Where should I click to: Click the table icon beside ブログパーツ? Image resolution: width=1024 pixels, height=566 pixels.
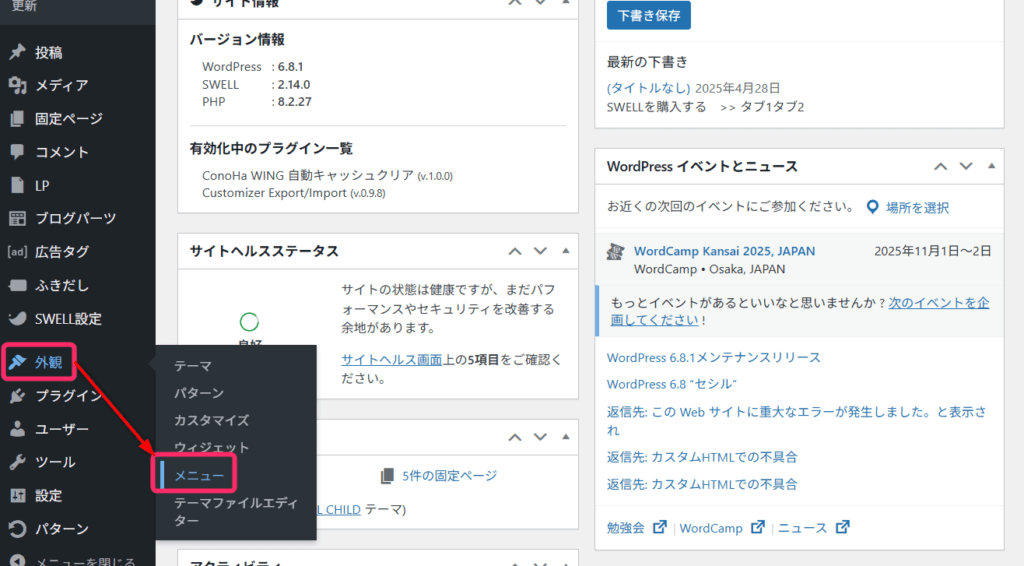click(x=18, y=218)
